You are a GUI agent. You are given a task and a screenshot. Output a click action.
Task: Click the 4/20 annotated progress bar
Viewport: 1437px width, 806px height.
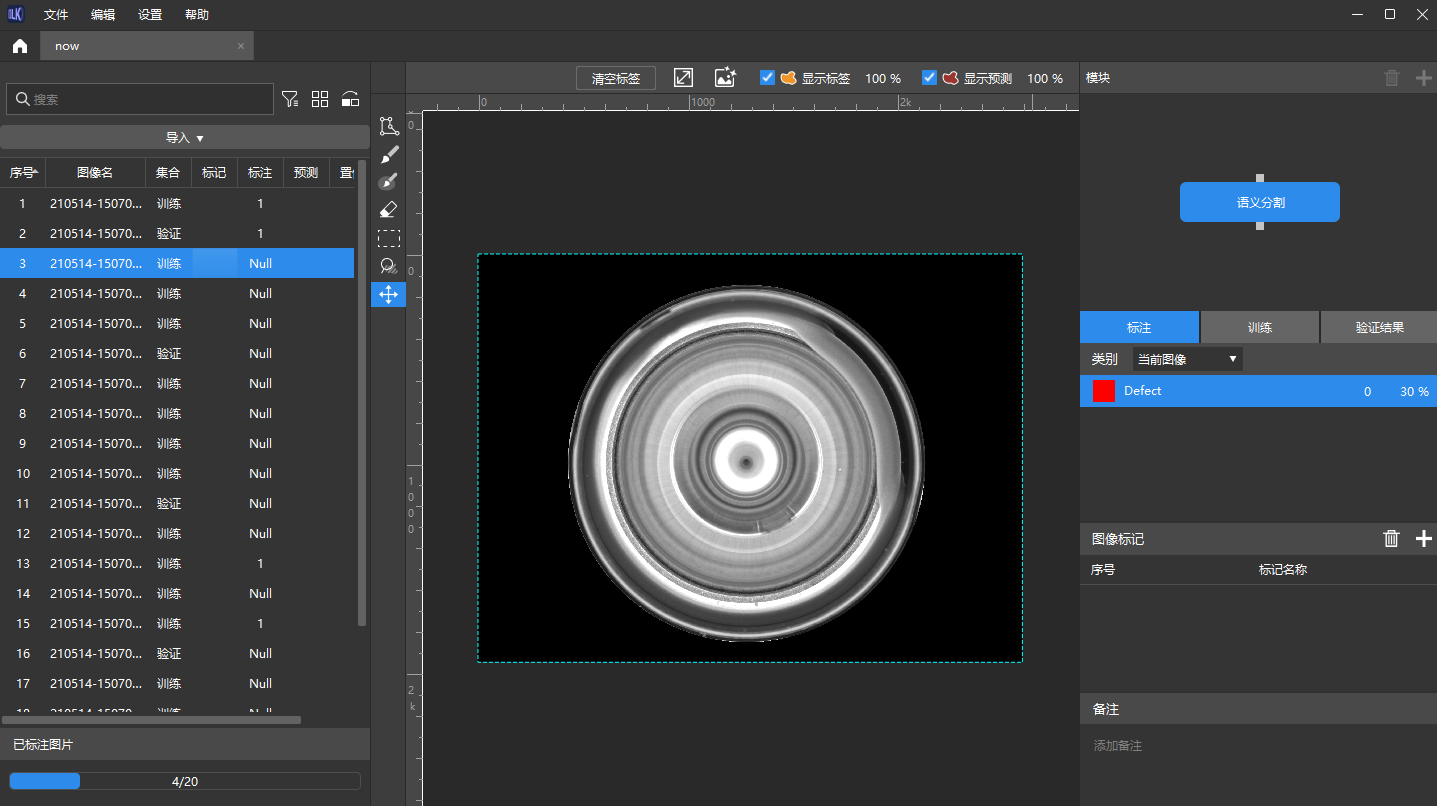click(185, 781)
